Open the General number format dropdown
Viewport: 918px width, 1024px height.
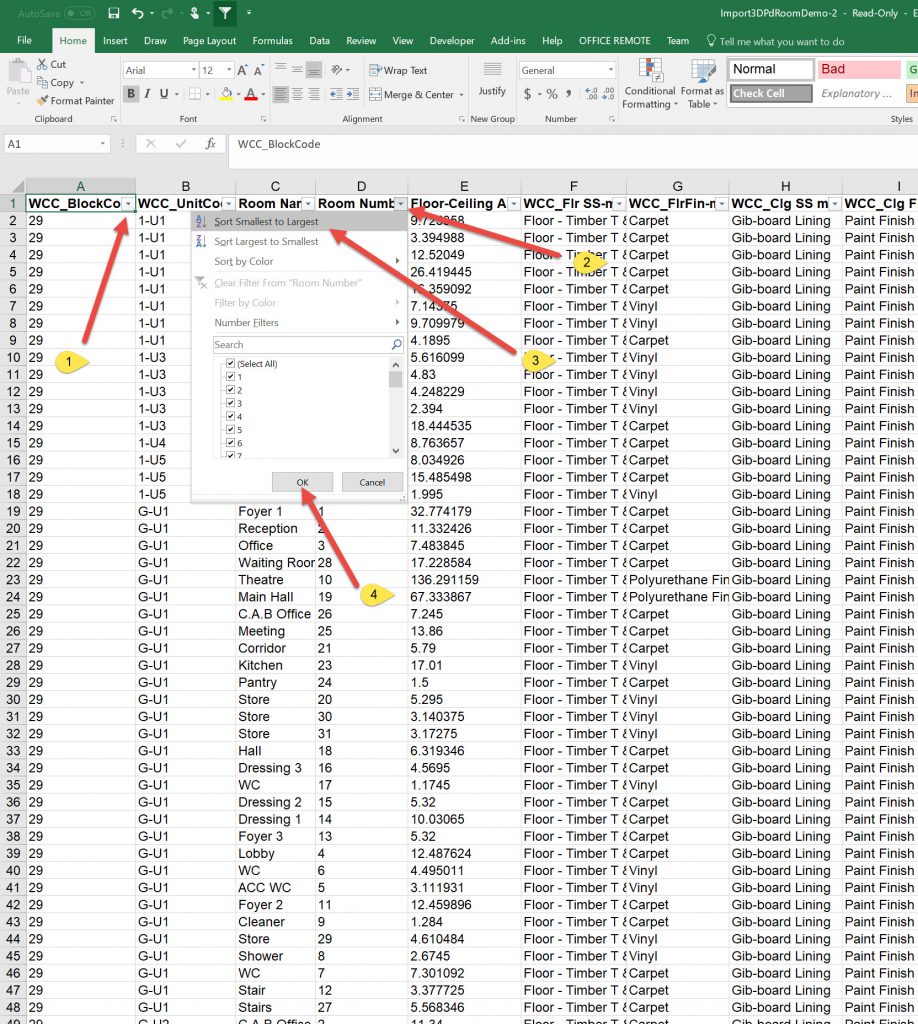pyautogui.click(x=610, y=71)
